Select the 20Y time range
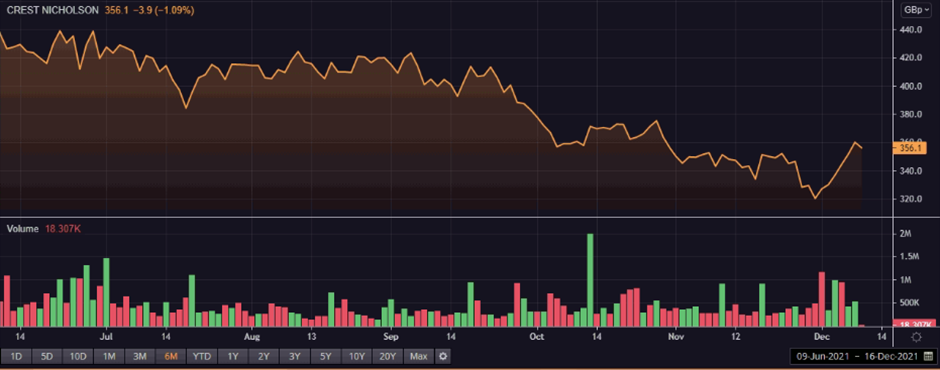This screenshot has height=370, width=940. click(388, 356)
